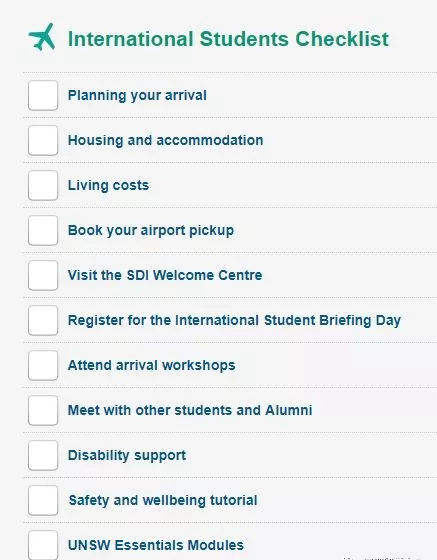Tick the Planning your arrival checkbox
Viewport: 437px width, 560px height.
(43, 95)
